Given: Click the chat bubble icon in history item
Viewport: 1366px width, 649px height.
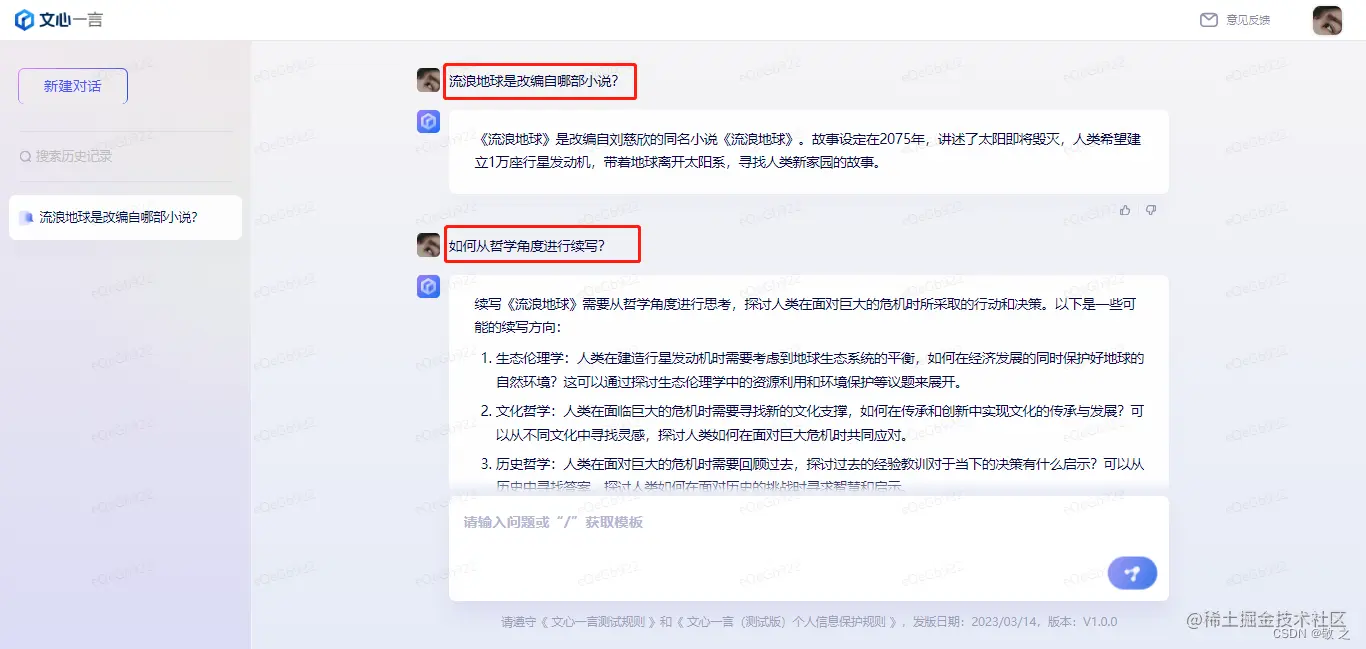Looking at the screenshot, I should point(26,217).
